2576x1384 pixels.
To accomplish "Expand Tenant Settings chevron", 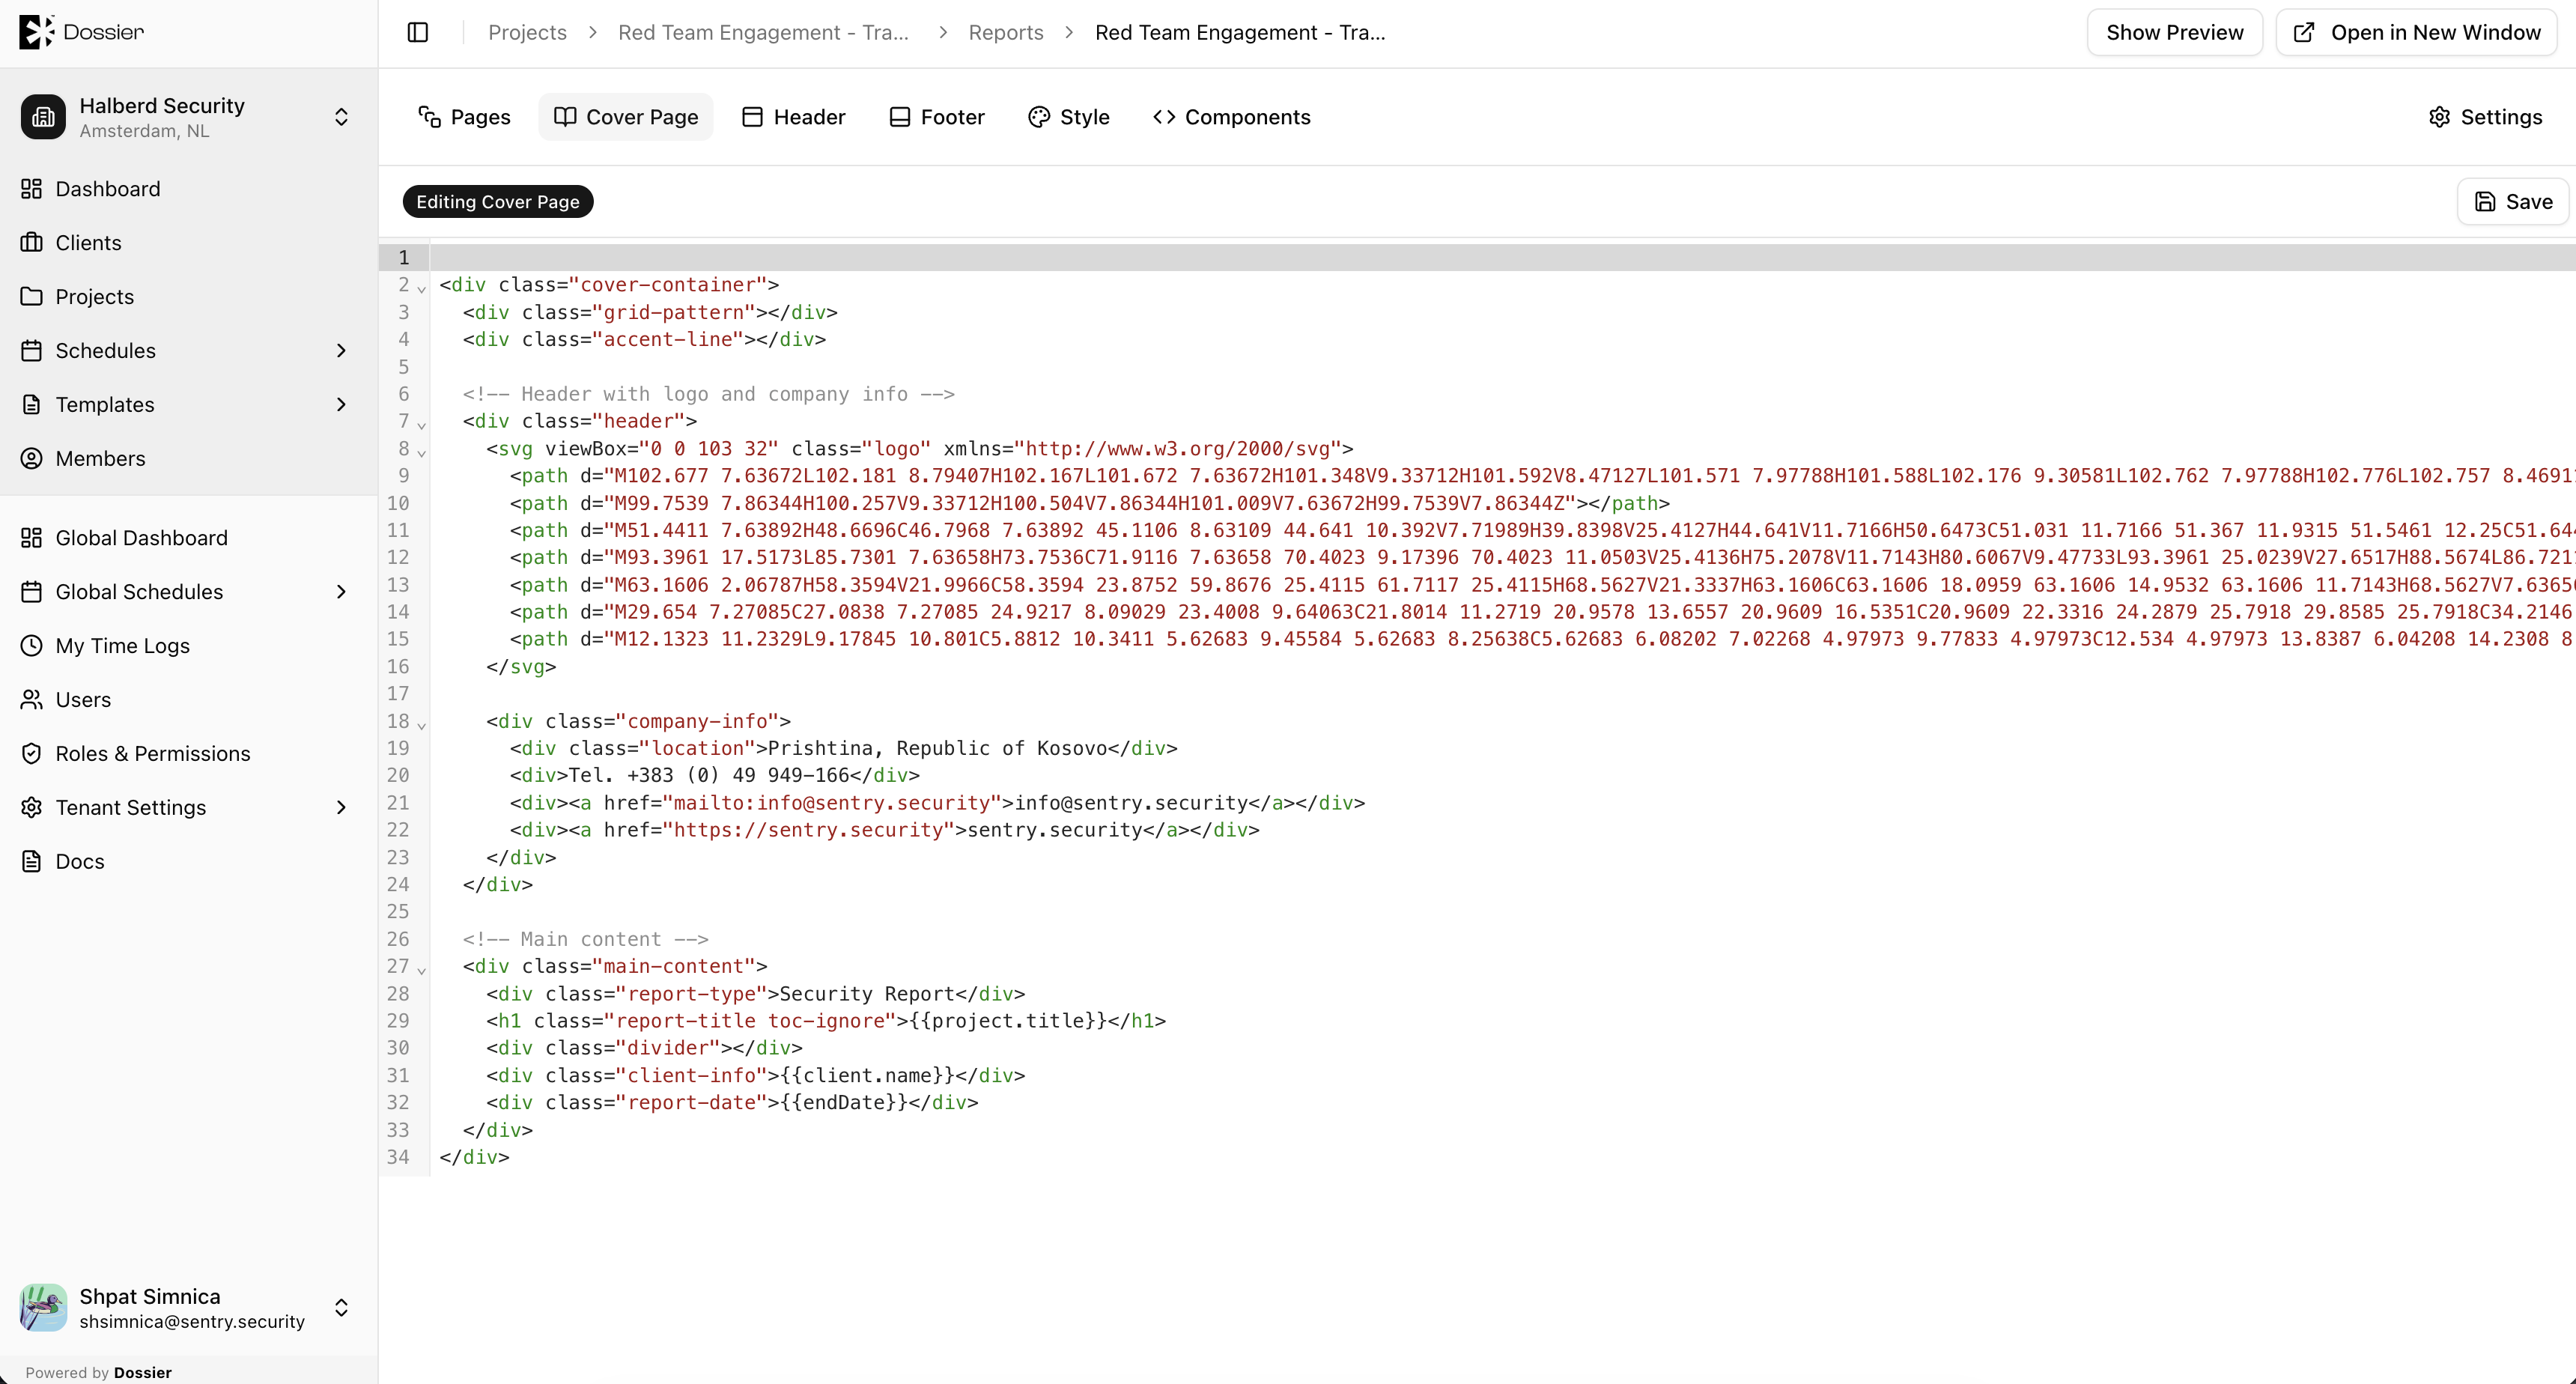I will pyautogui.click(x=341, y=808).
